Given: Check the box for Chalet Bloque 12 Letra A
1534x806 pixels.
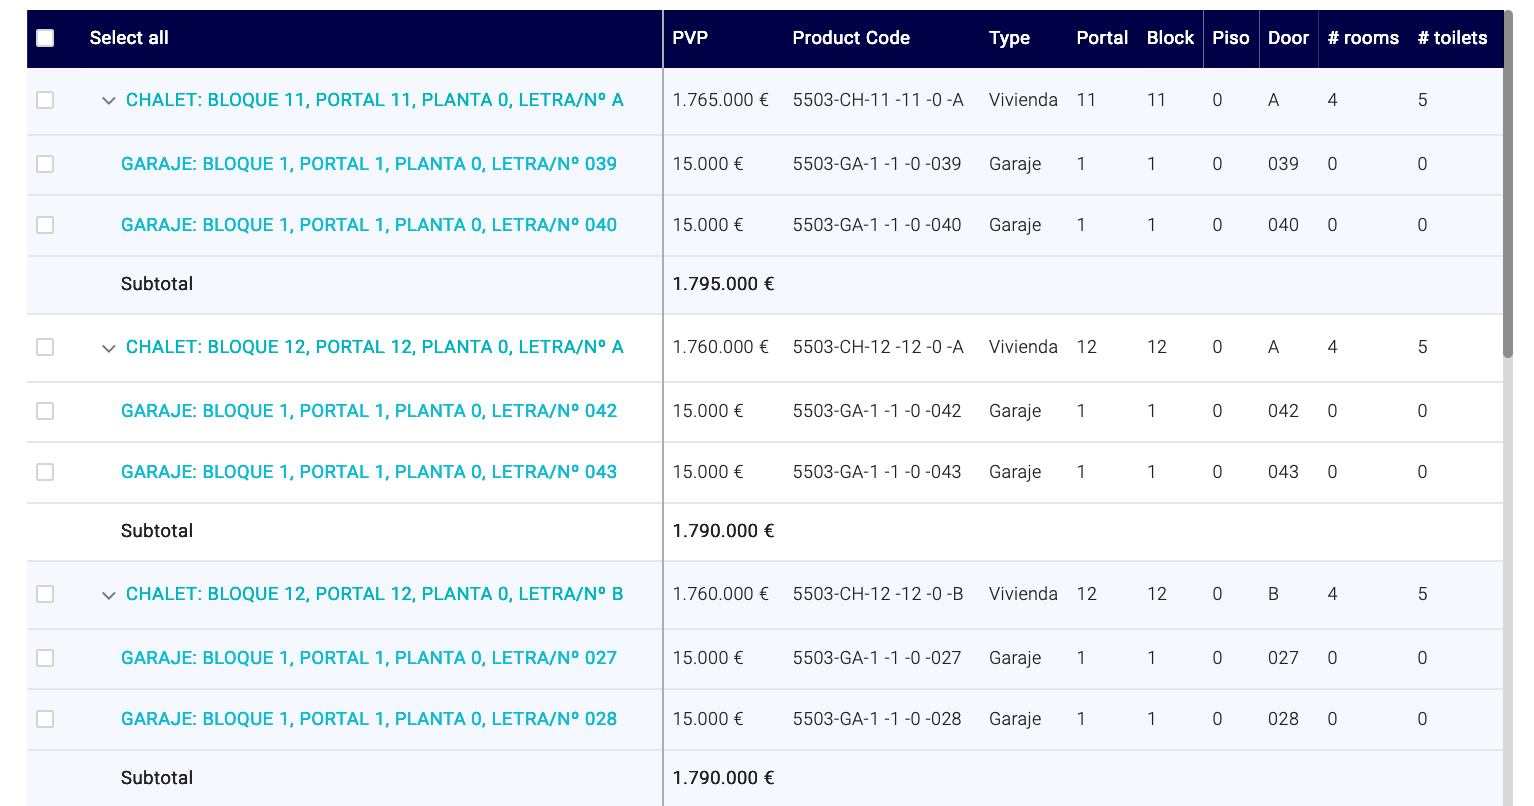Looking at the screenshot, I should coord(45,347).
